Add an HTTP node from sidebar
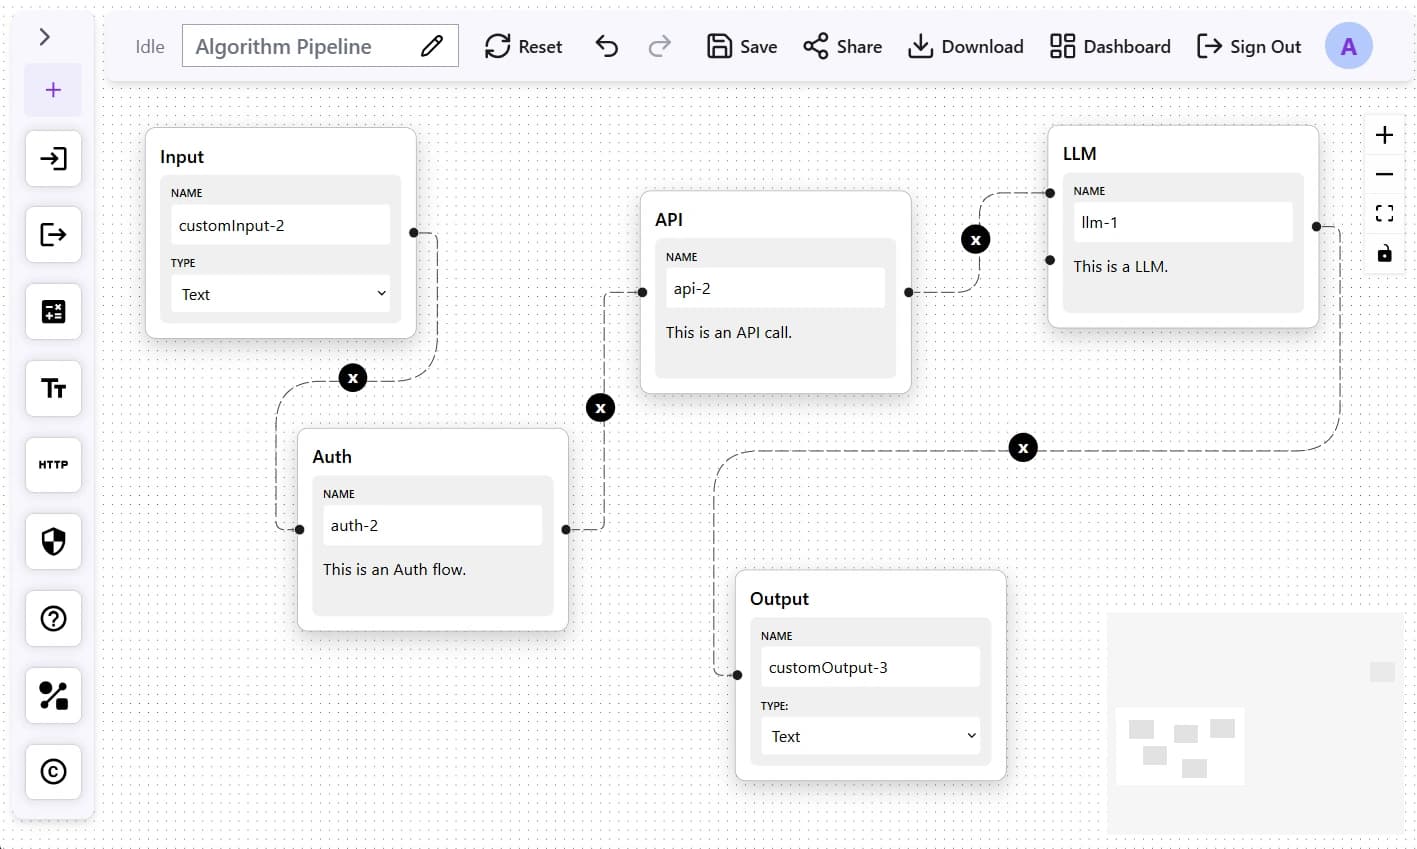Viewport: 1417px width, 849px height. click(53, 465)
